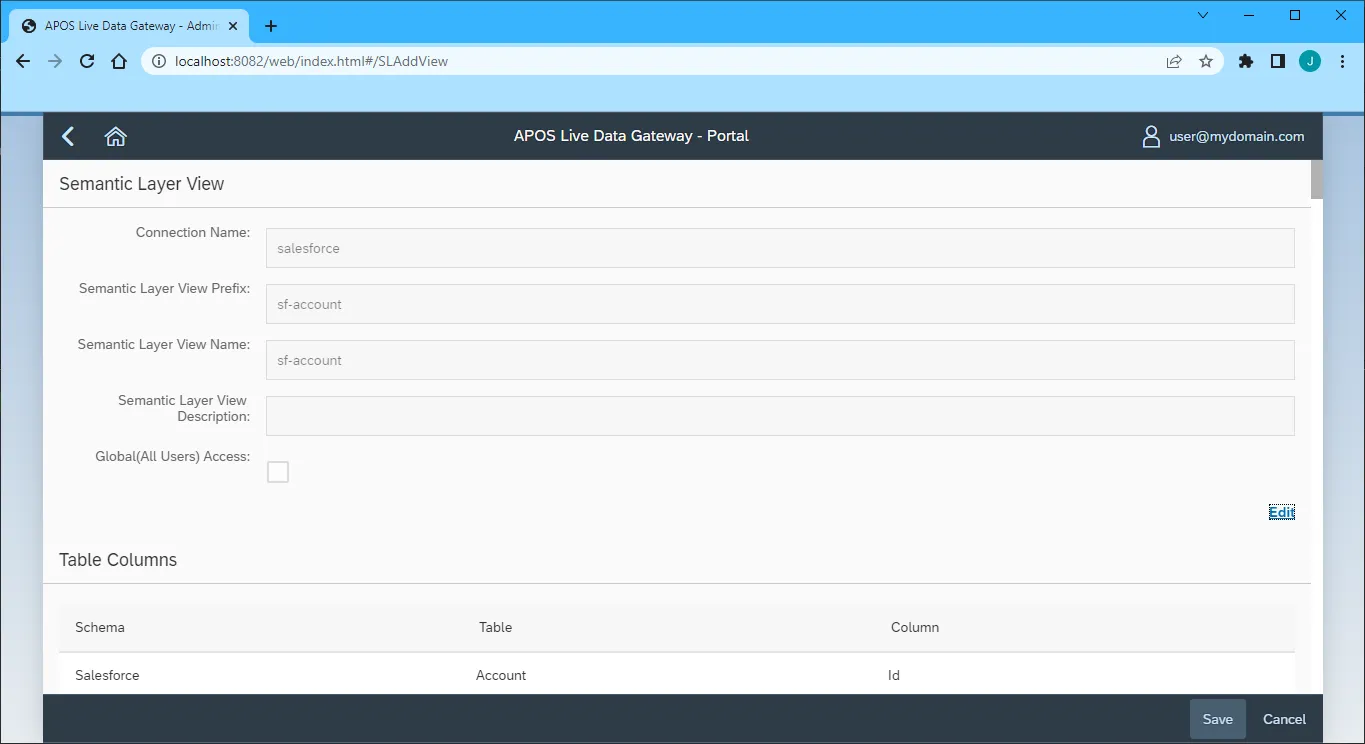Expand the tab search chevron

[x=1203, y=15]
